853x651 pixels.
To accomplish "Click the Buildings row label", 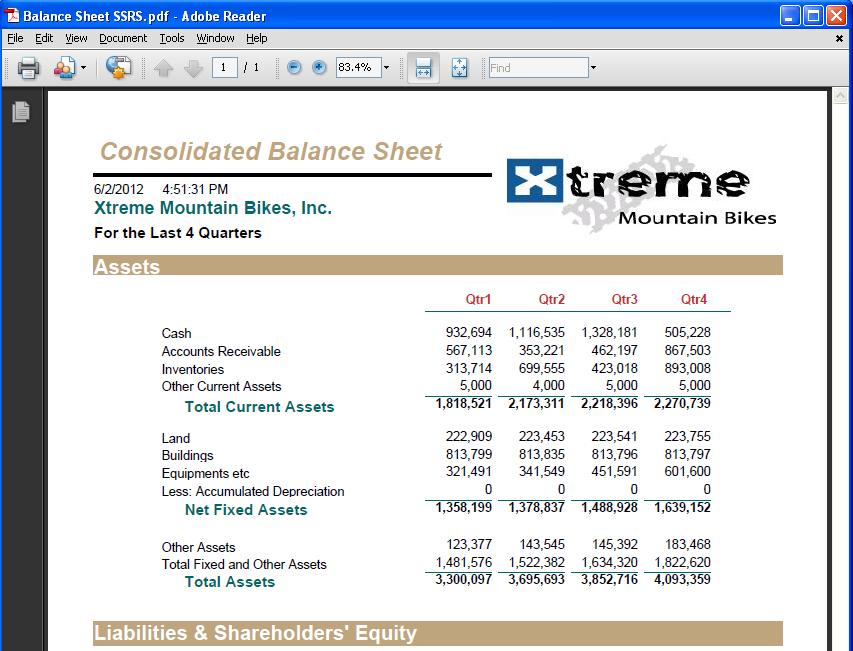I will pyautogui.click(x=188, y=455).
